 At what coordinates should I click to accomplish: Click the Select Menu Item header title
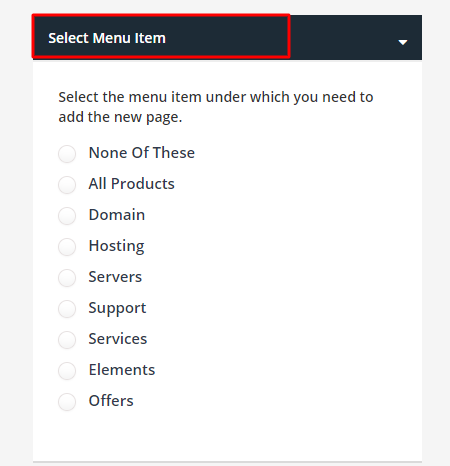pos(107,38)
